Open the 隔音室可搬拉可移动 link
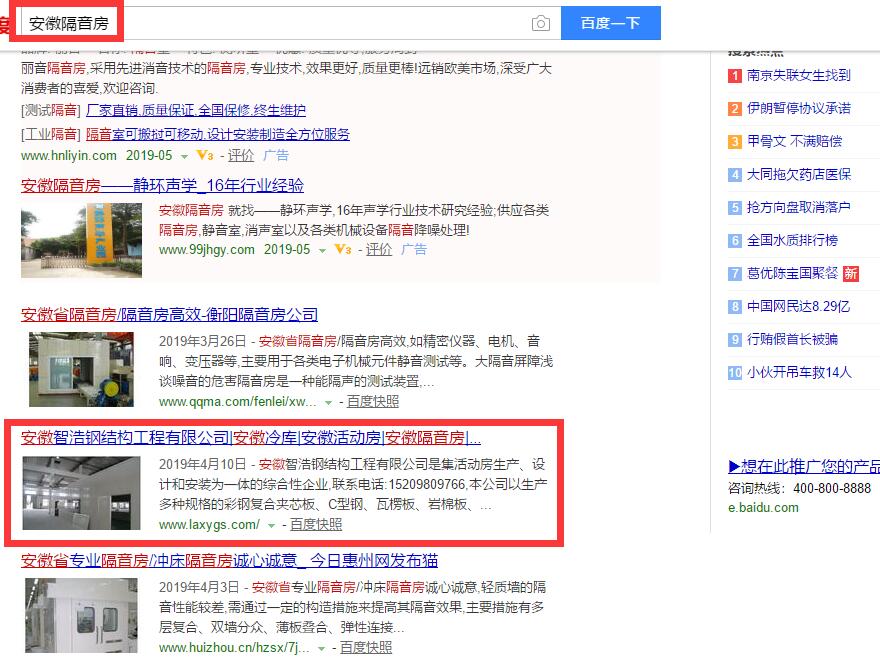The width and height of the screenshot is (880, 661). 218,135
